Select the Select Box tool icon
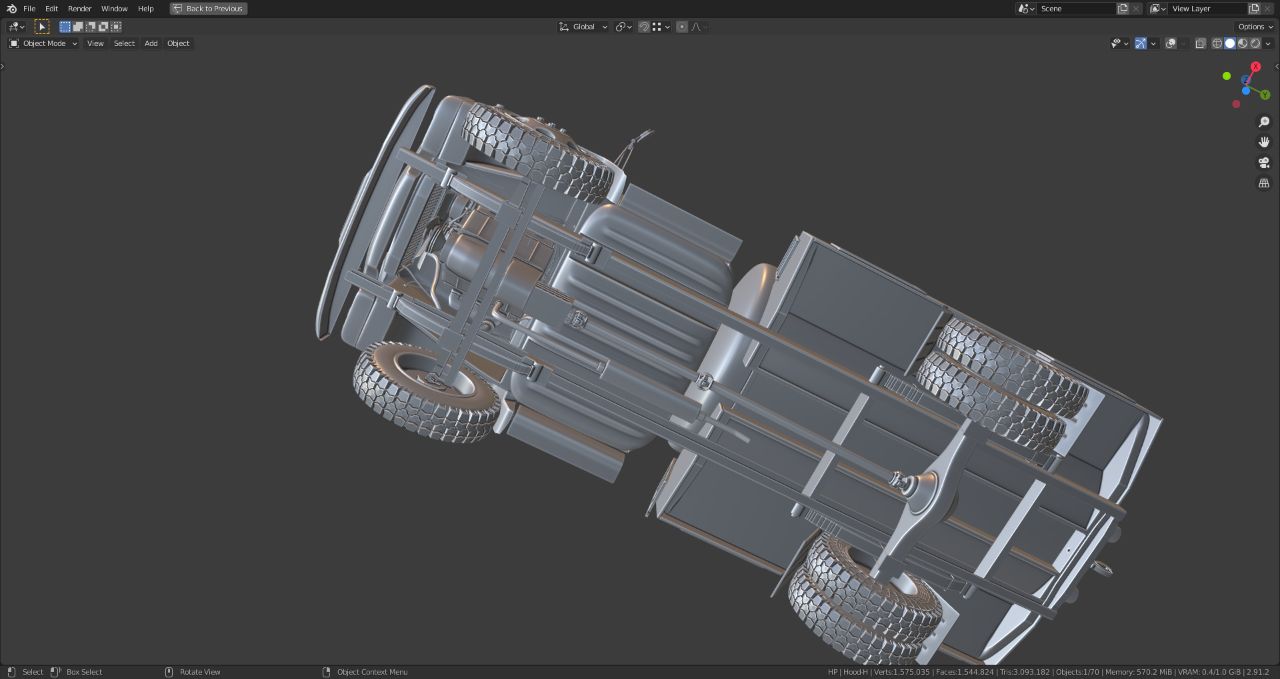Screen dimensions: 1280x679 [x=42, y=27]
